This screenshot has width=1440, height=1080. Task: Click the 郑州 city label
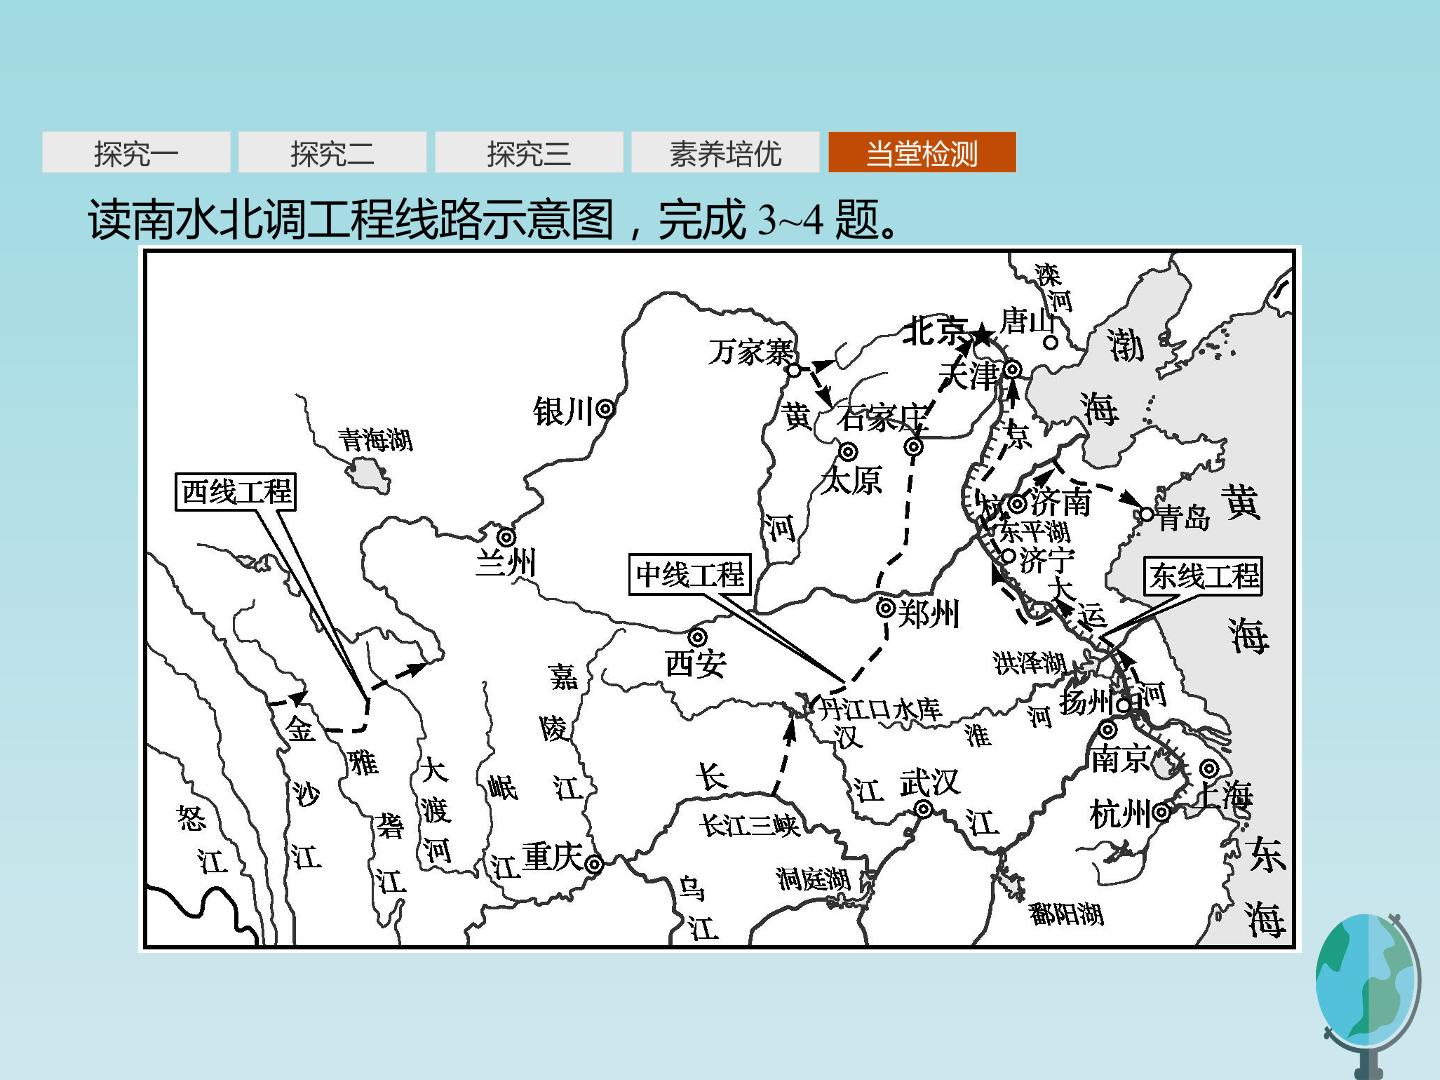(x=929, y=613)
